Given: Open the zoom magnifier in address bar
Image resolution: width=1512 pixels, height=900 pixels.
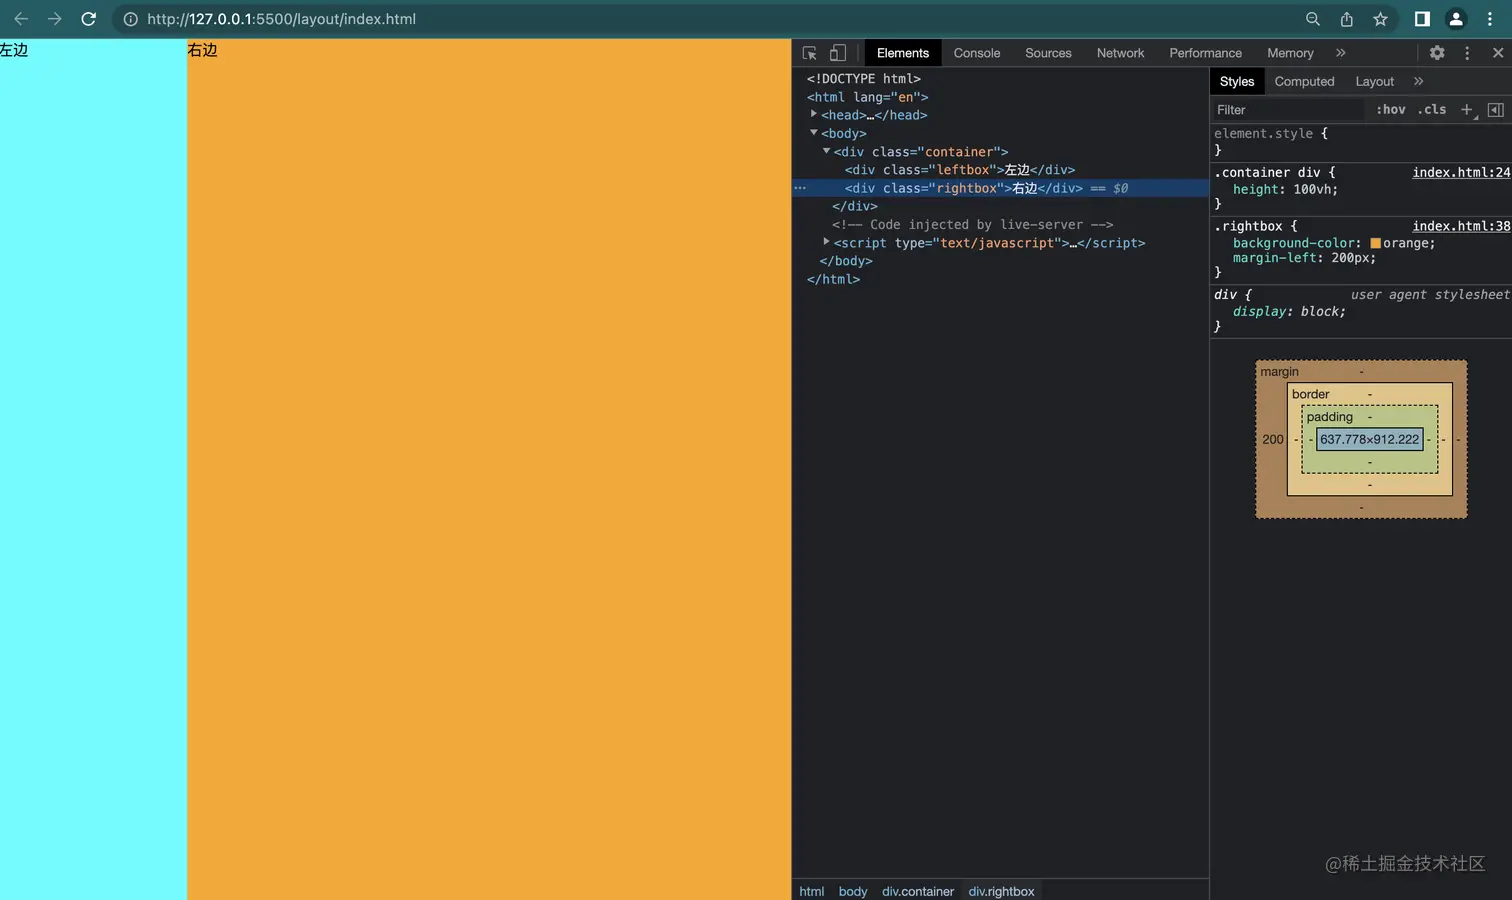Looking at the screenshot, I should [x=1313, y=19].
